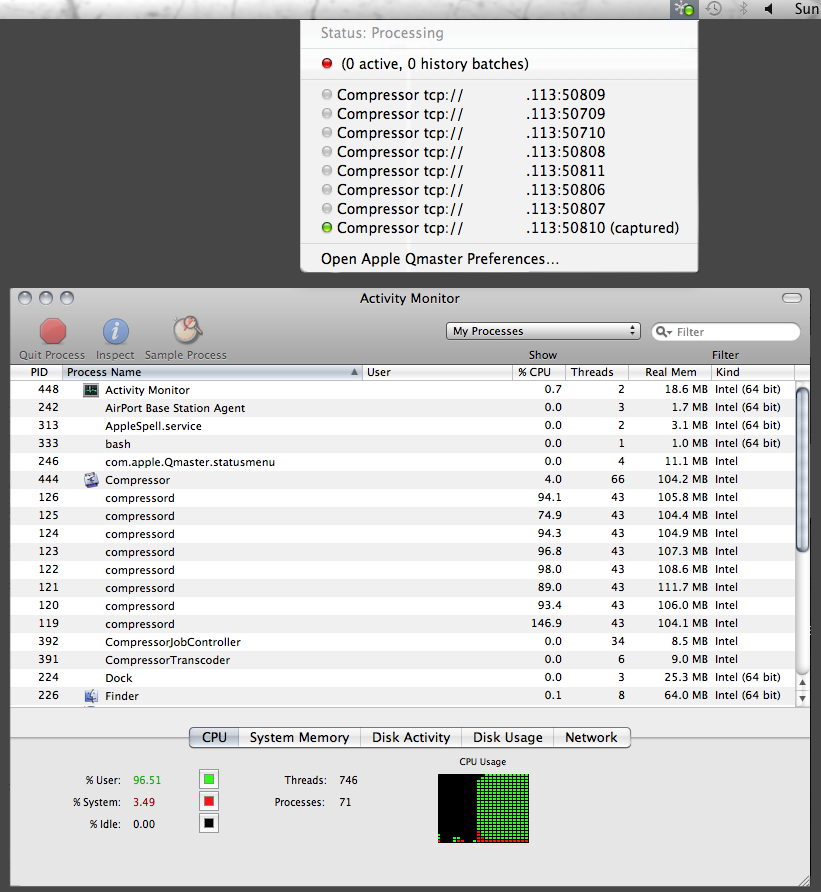The width and height of the screenshot is (821, 892).
Task: Click the red % System color swatch
Action: tap(209, 801)
